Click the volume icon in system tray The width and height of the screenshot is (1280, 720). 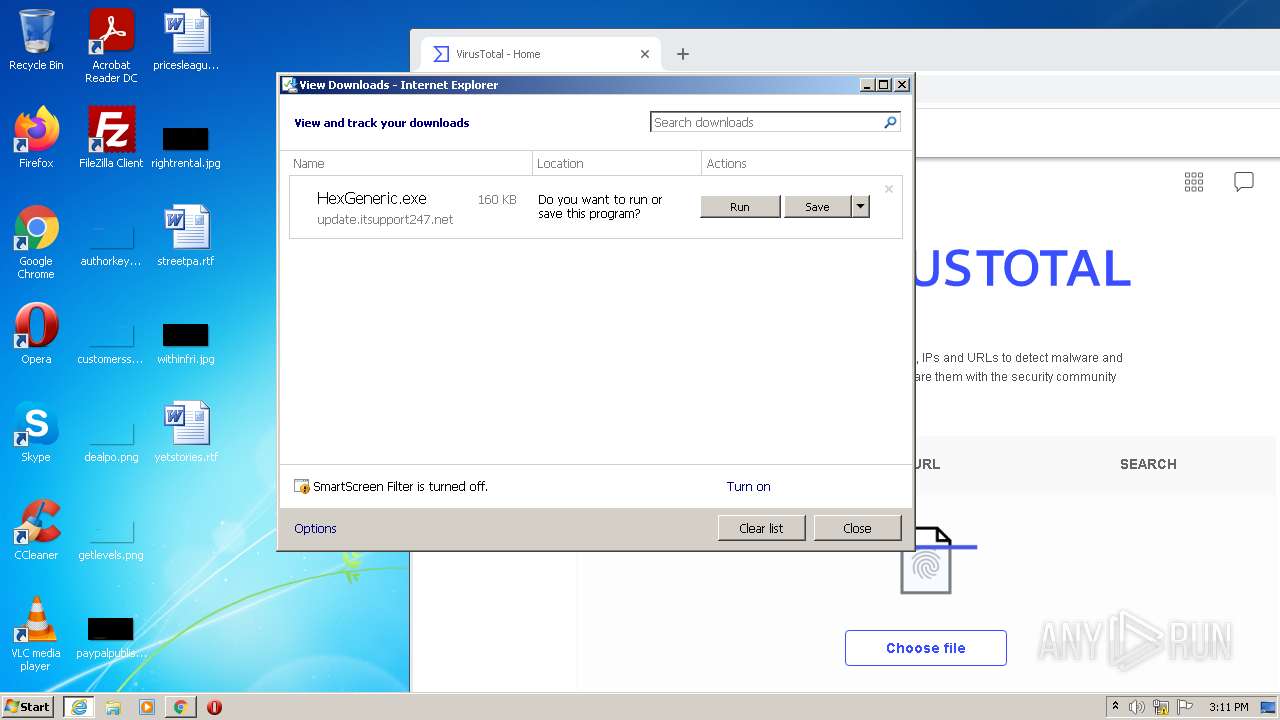tap(1137, 707)
